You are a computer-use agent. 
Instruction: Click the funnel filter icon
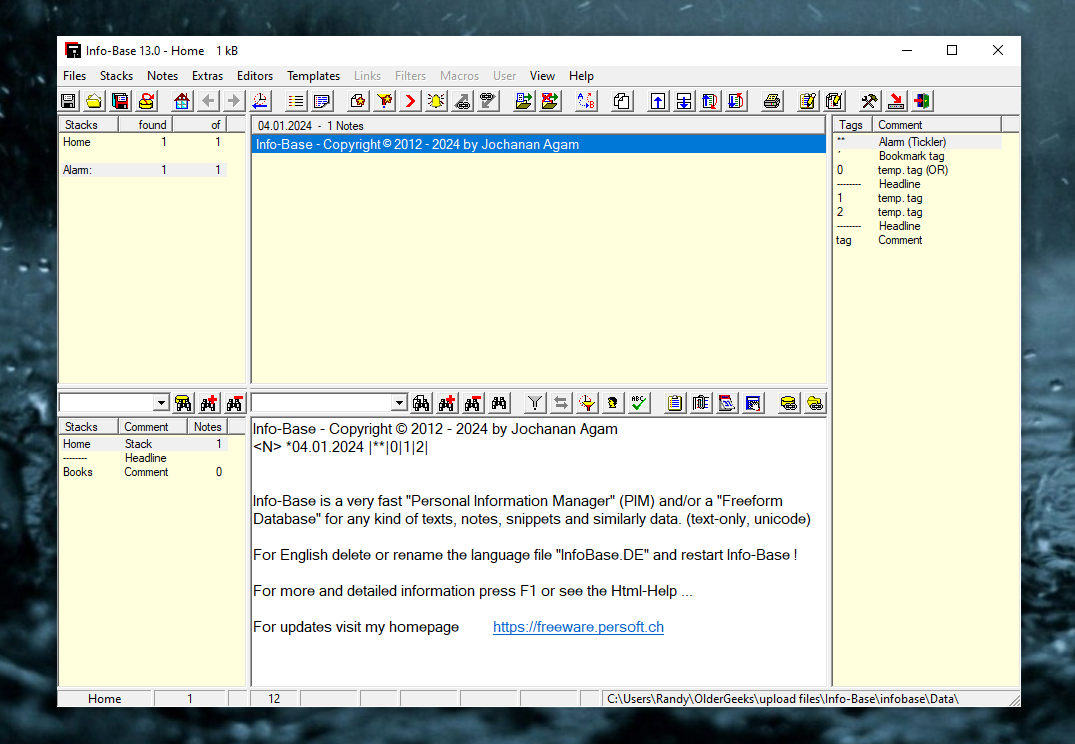535,403
